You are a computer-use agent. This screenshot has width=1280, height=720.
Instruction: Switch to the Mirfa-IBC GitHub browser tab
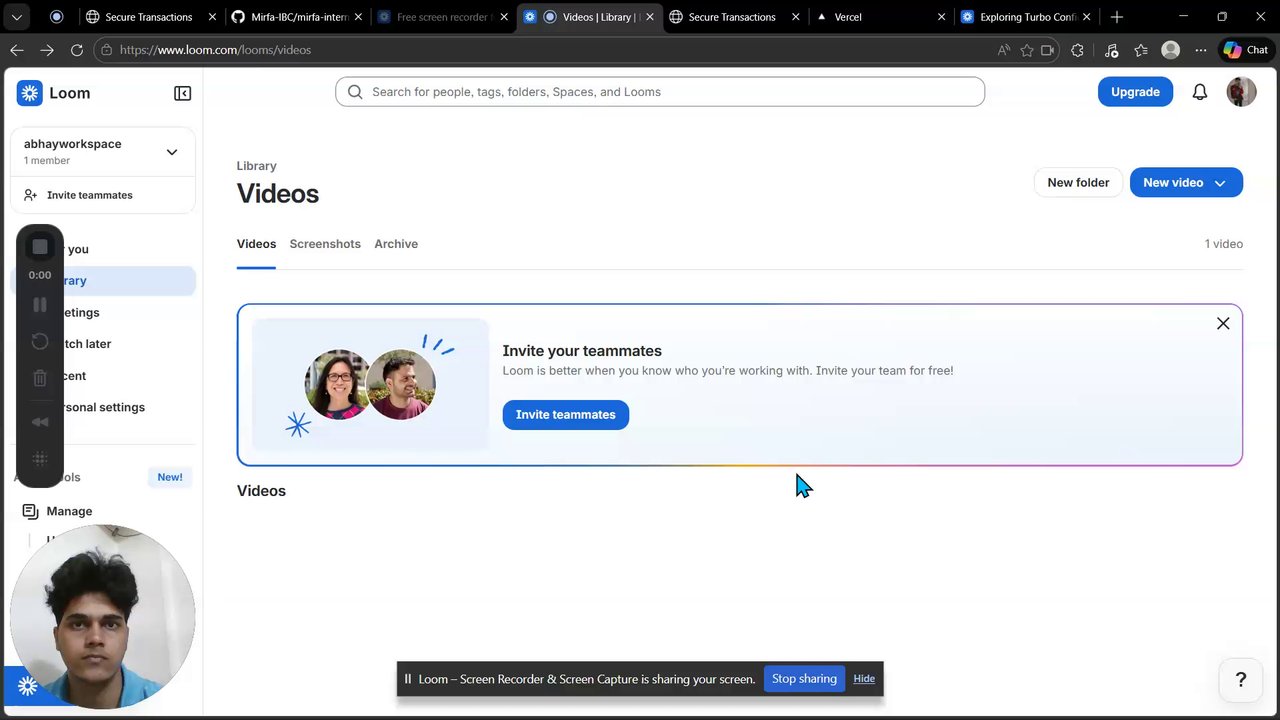(x=298, y=17)
